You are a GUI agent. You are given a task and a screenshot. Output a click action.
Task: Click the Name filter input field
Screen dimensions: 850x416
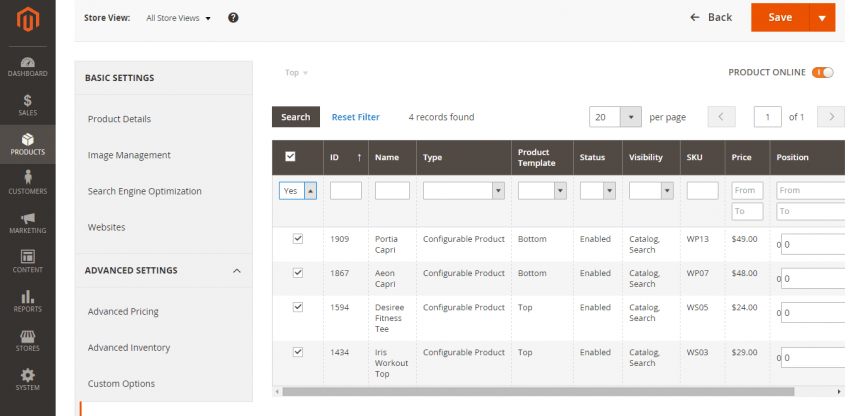tap(392, 190)
